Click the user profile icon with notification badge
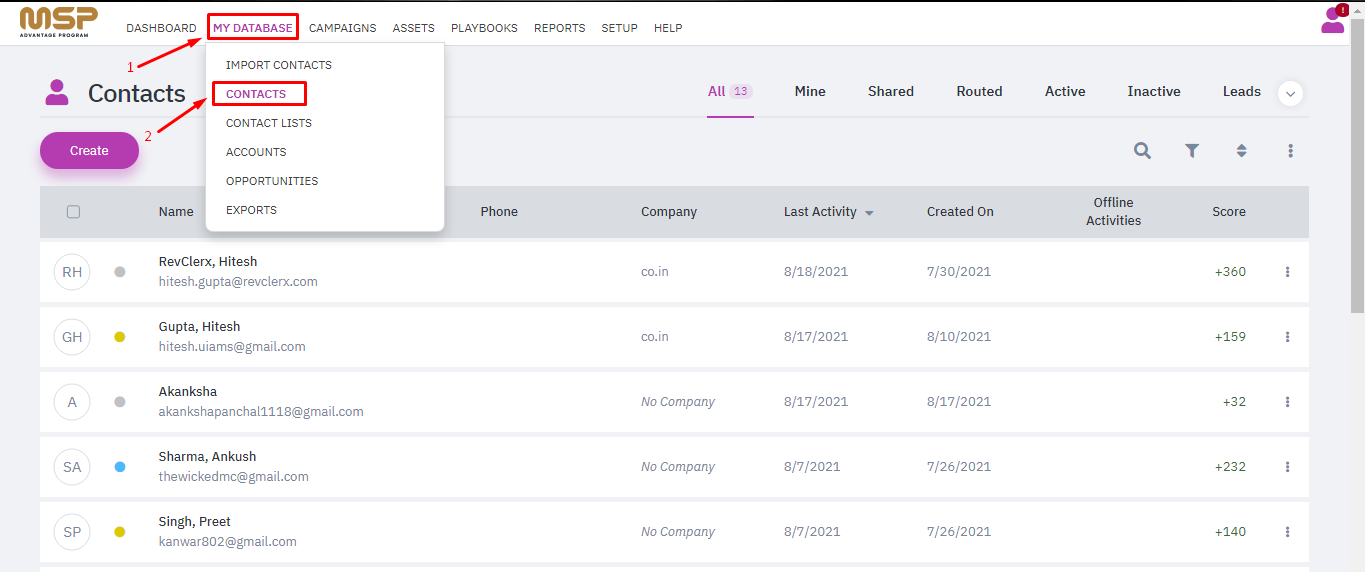 [1334, 19]
